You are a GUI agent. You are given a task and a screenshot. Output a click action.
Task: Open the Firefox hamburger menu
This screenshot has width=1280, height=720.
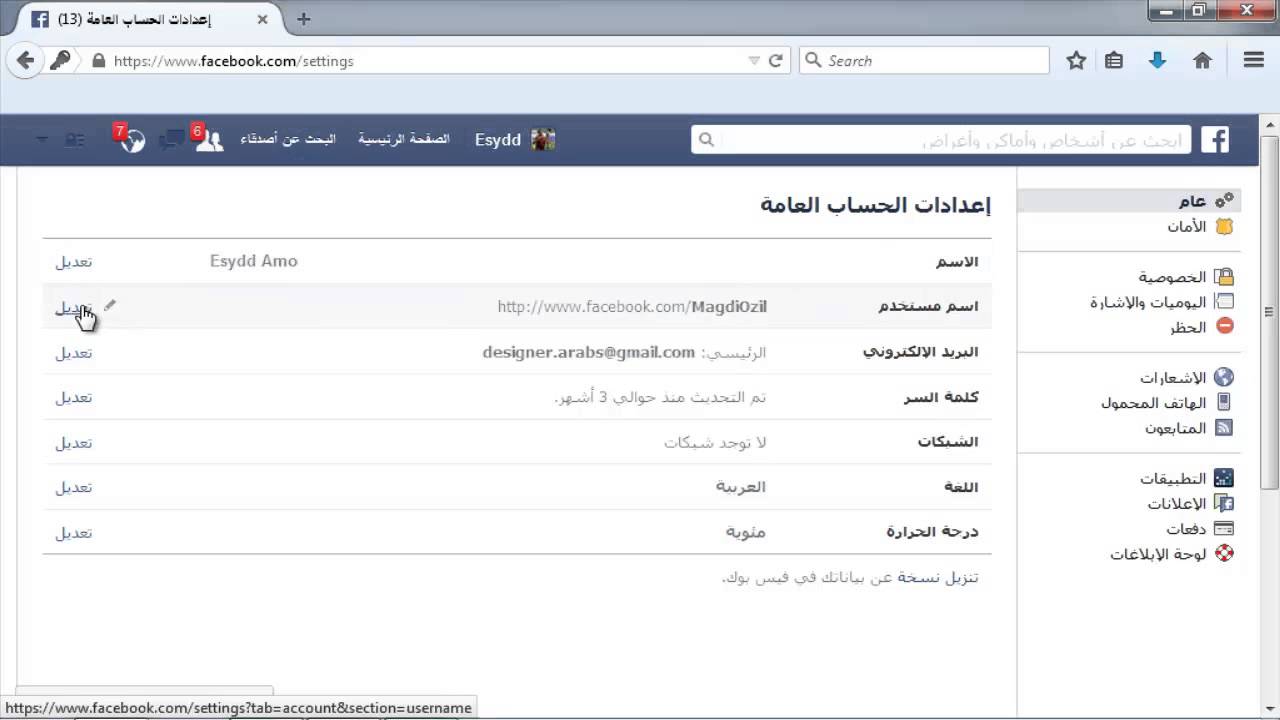pyautogui.click(x=1254, y=61)
